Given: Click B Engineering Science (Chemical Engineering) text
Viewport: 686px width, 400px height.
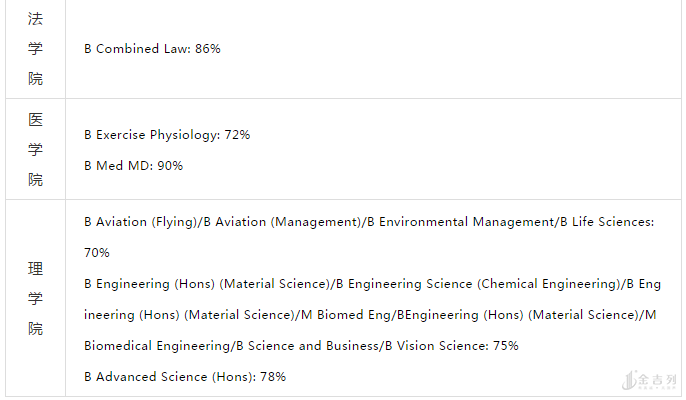Looking at the screenshot, I should tap(477, 283).
